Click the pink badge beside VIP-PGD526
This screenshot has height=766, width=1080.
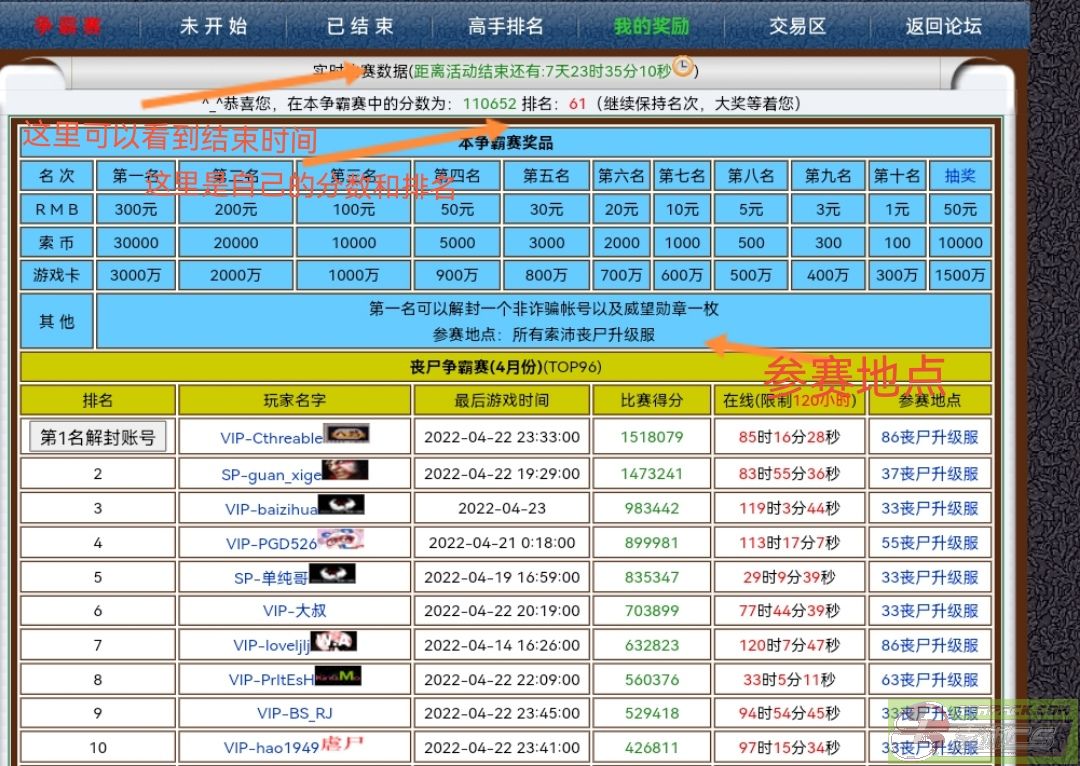pyautogui.click(x=340, y=541)
